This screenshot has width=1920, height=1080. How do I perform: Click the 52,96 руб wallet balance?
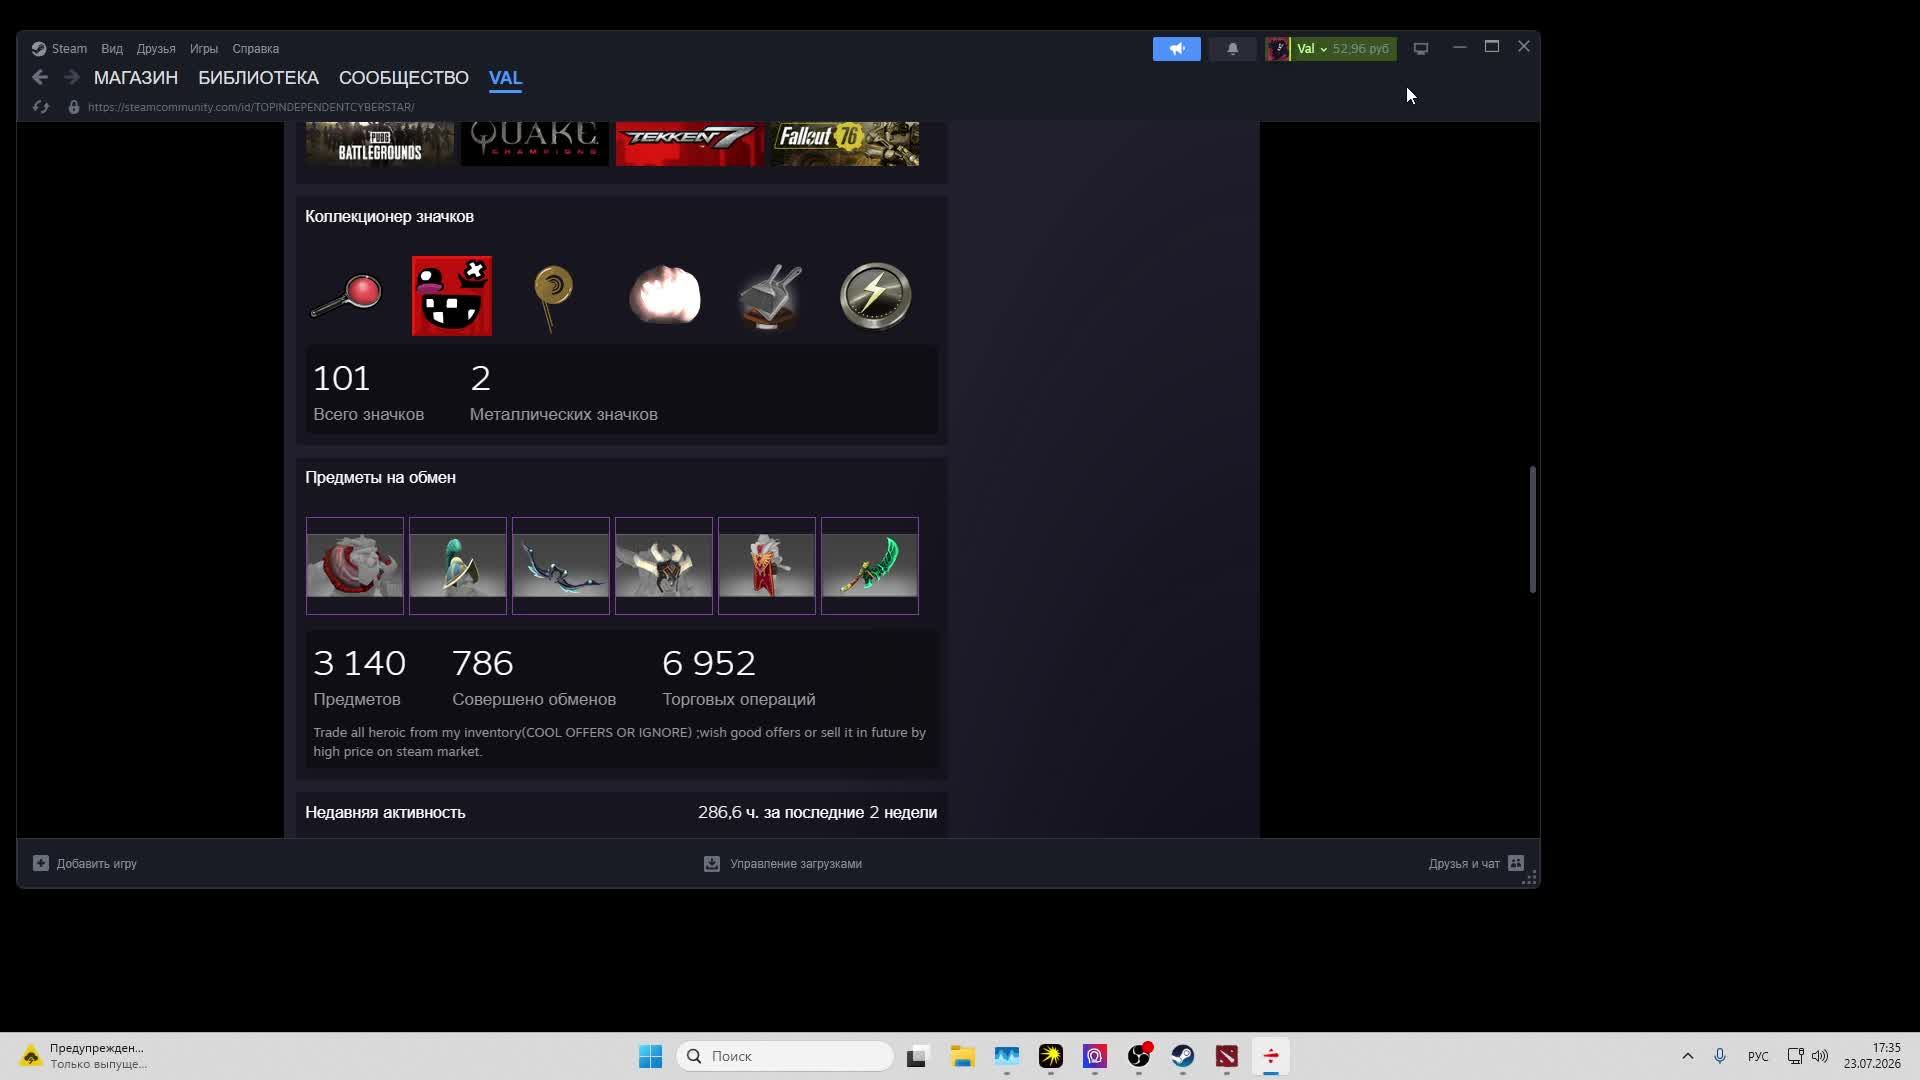[1361, 48]
